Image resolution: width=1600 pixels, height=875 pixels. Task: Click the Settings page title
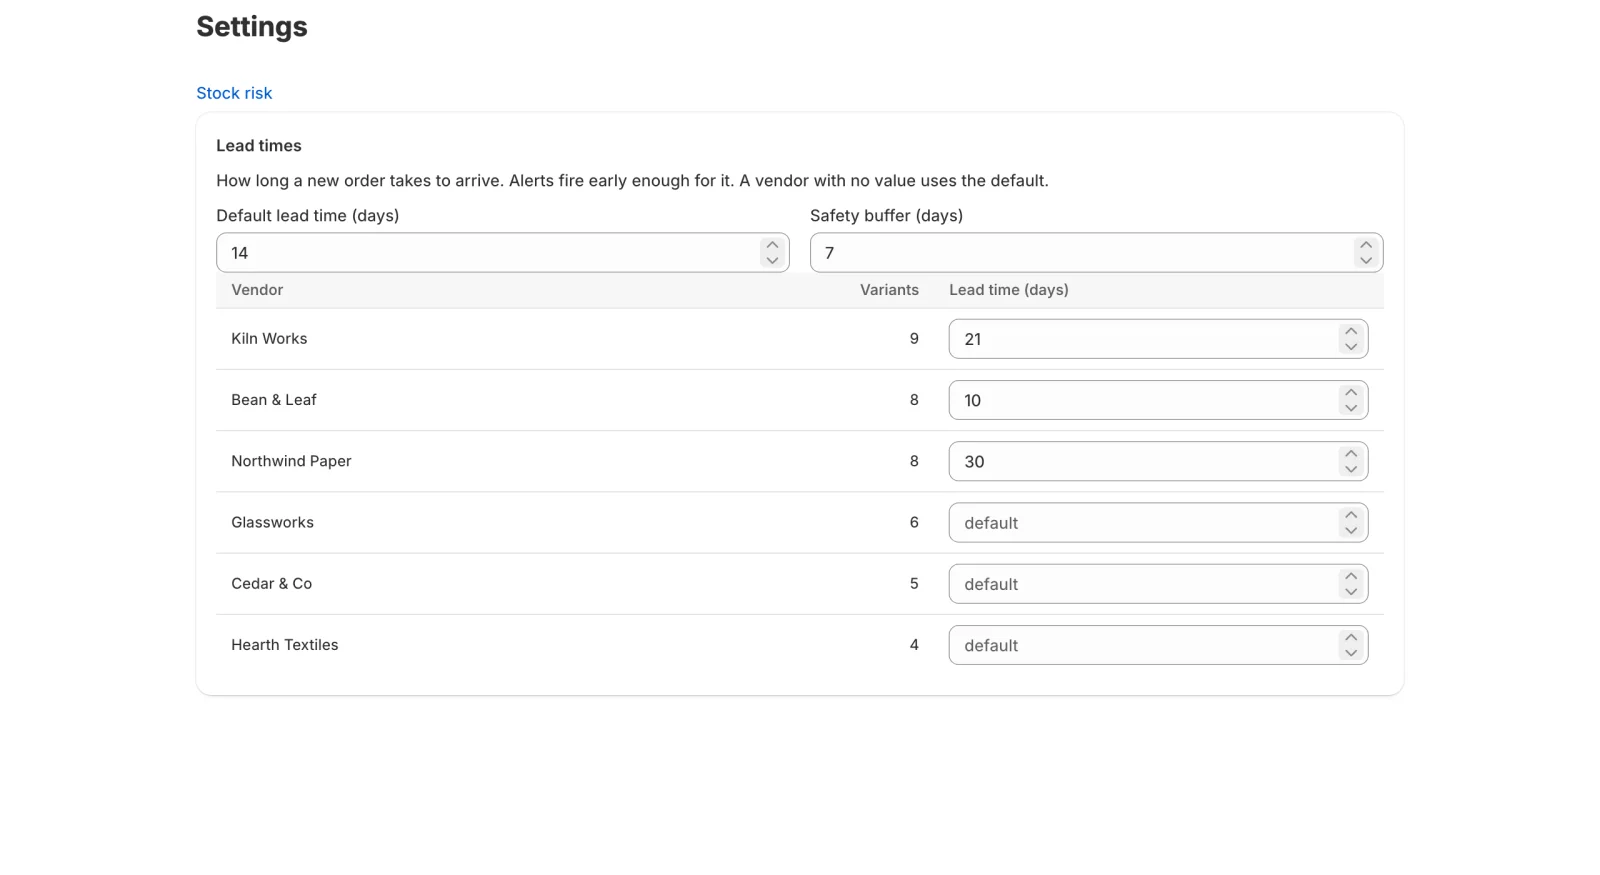tap(252, 27)
